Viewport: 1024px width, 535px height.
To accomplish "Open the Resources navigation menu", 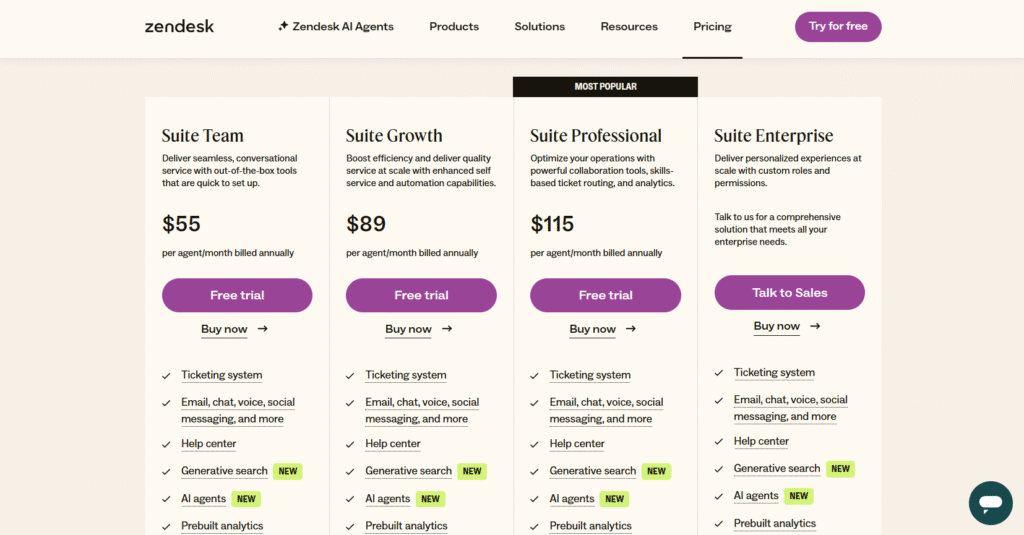I will 629,27.
